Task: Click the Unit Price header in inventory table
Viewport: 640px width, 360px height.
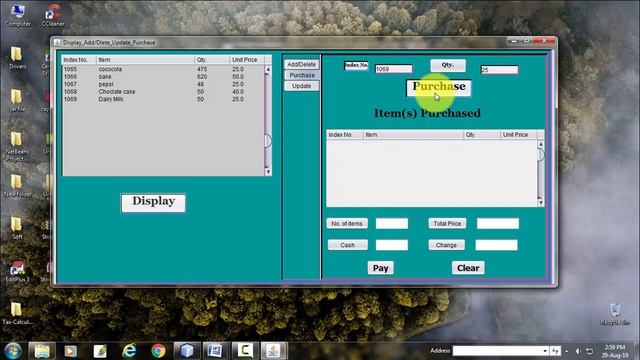Action: [247, 60]
